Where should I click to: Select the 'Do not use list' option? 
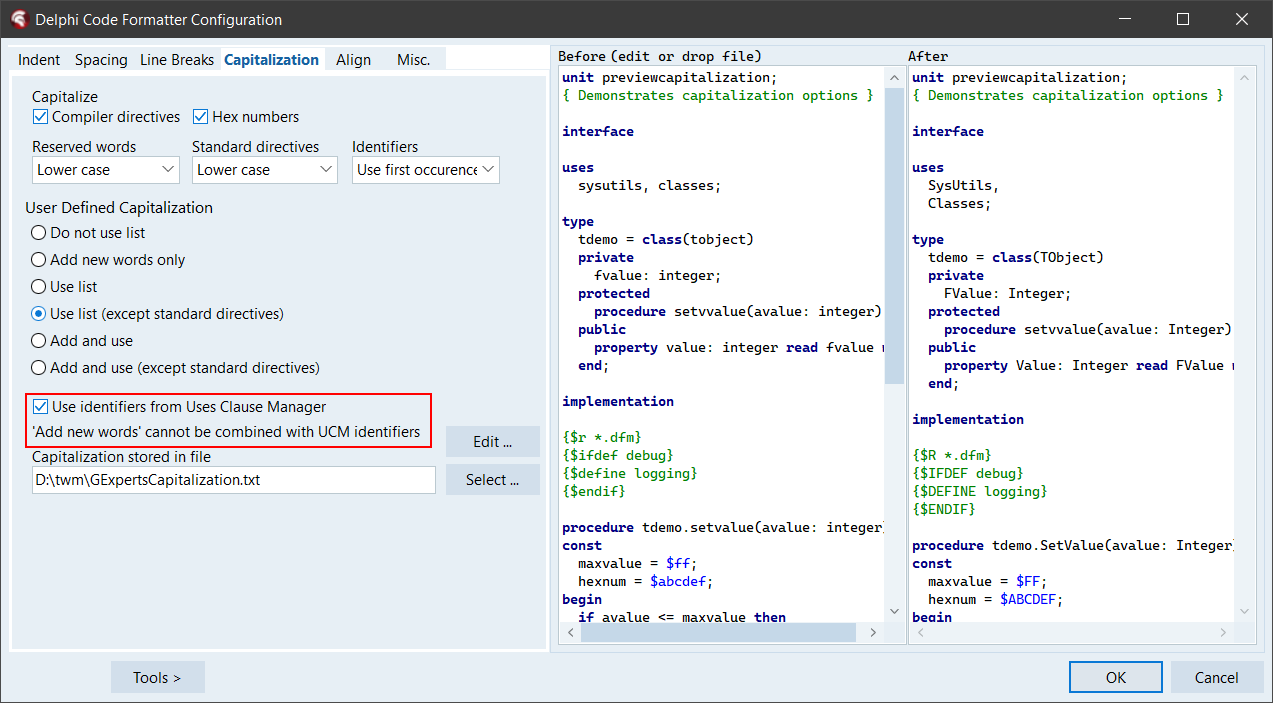pyautogui.click(x=39, y=233)
